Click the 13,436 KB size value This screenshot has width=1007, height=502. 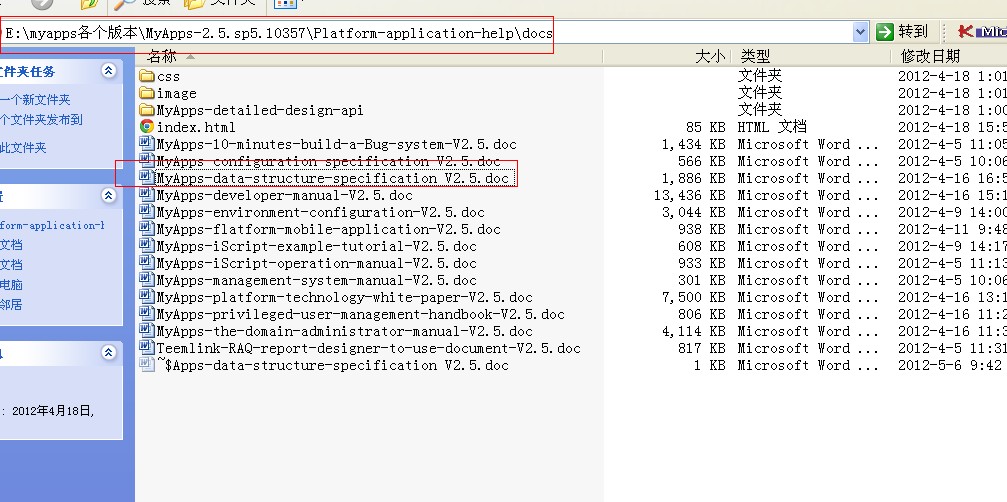[689, 195]
